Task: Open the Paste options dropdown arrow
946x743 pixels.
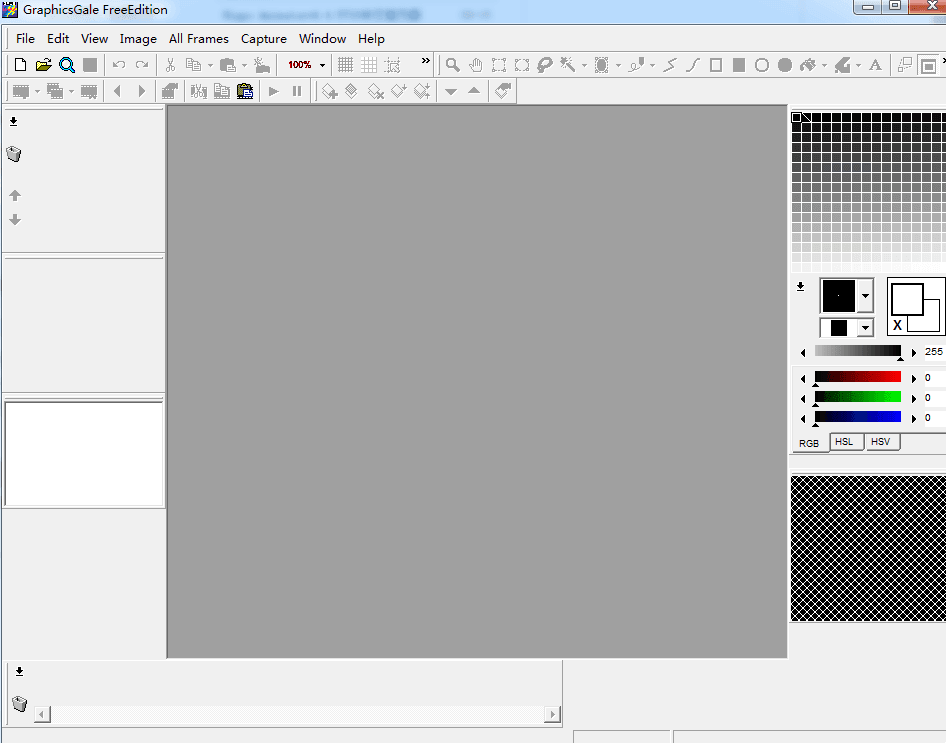Action: pyautogui.click(x=244, y=65)
